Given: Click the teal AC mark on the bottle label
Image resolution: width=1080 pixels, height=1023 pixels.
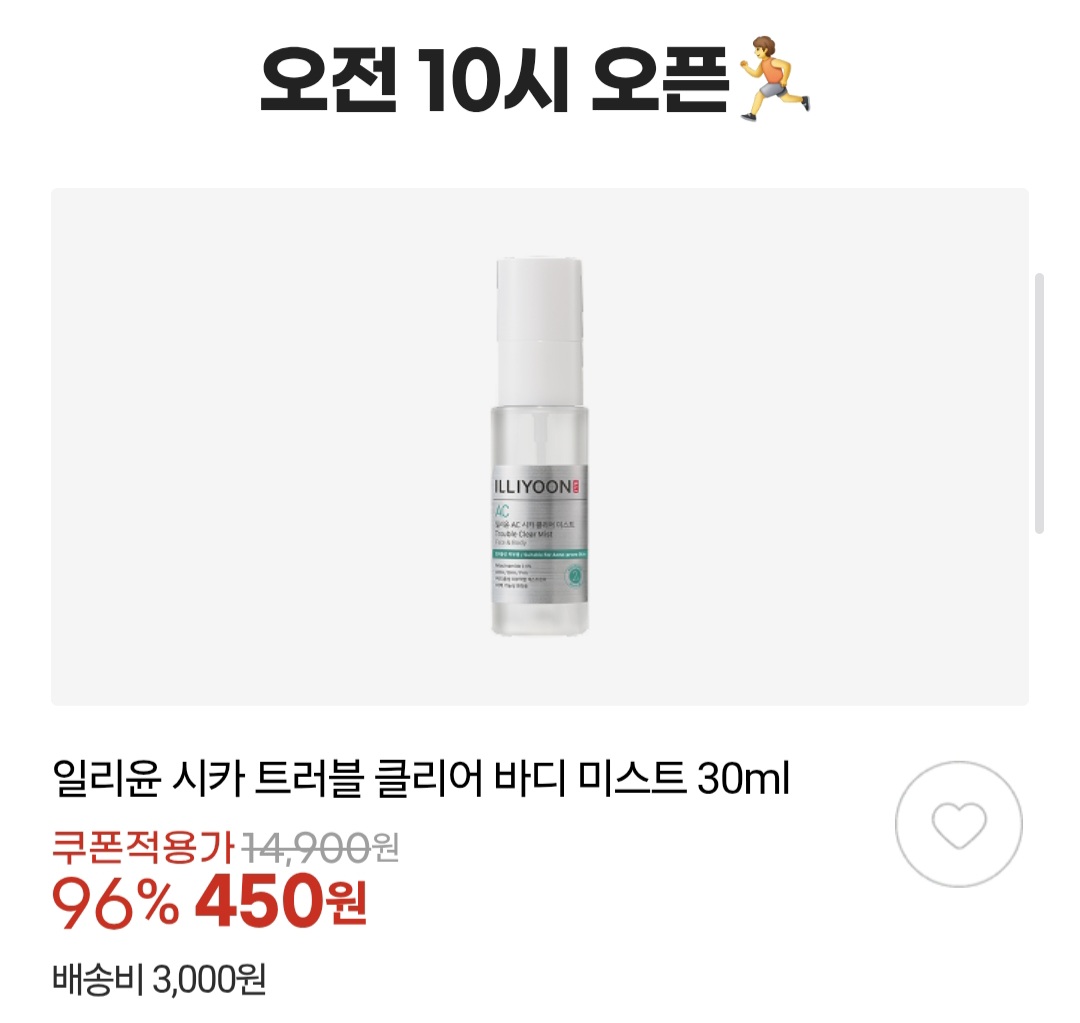Looking at the screenshot, I should click(x=501, y=511).
